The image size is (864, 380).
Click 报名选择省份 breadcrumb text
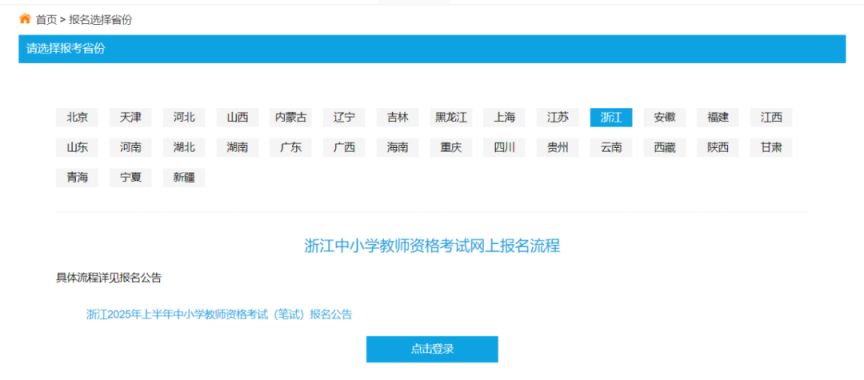click(100, 20)
